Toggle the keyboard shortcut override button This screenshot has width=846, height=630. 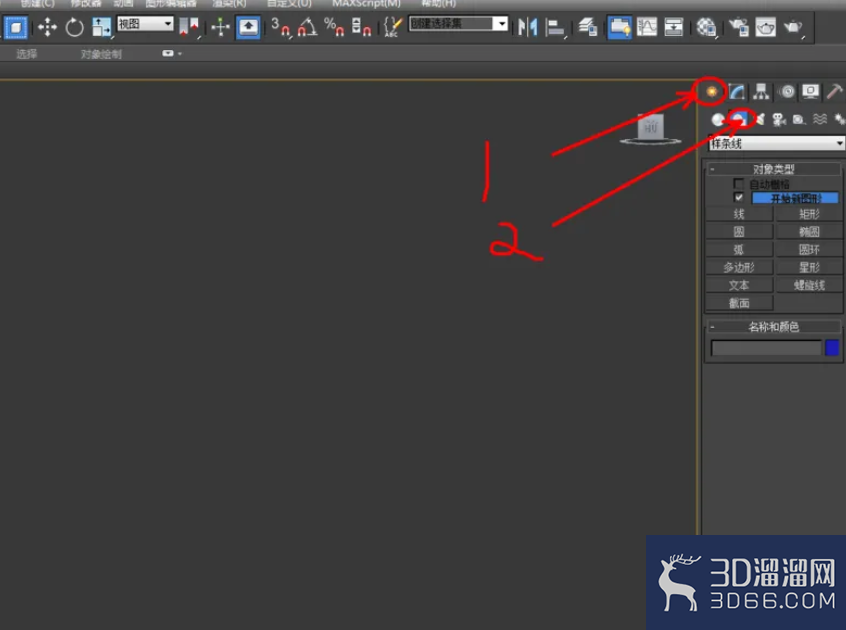tap(248, 27)
